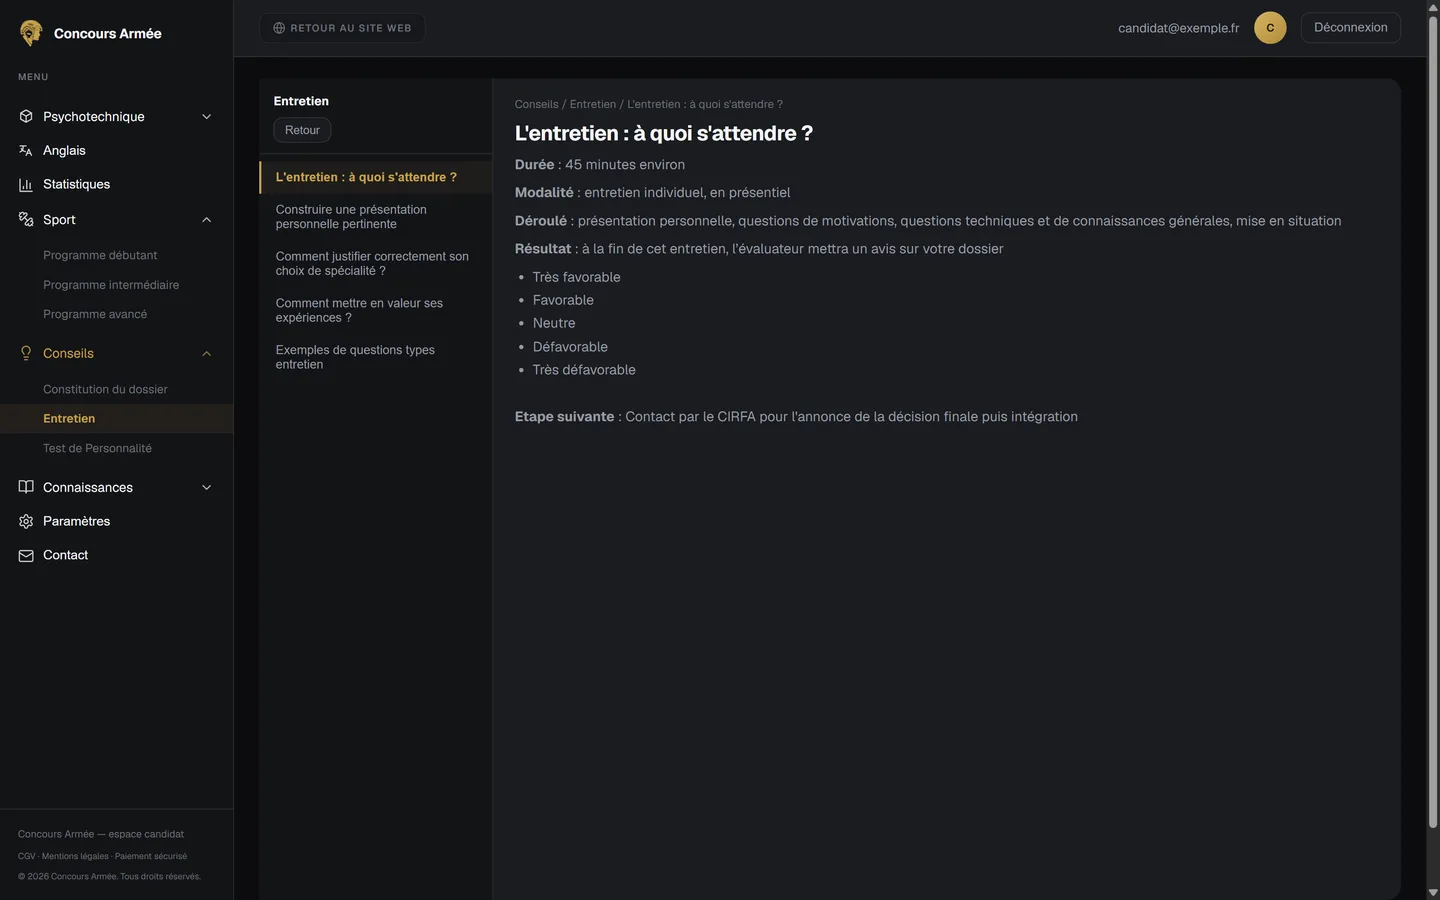
Task: Select the Entretien sidebar submenu item
Action: (116, 418)
